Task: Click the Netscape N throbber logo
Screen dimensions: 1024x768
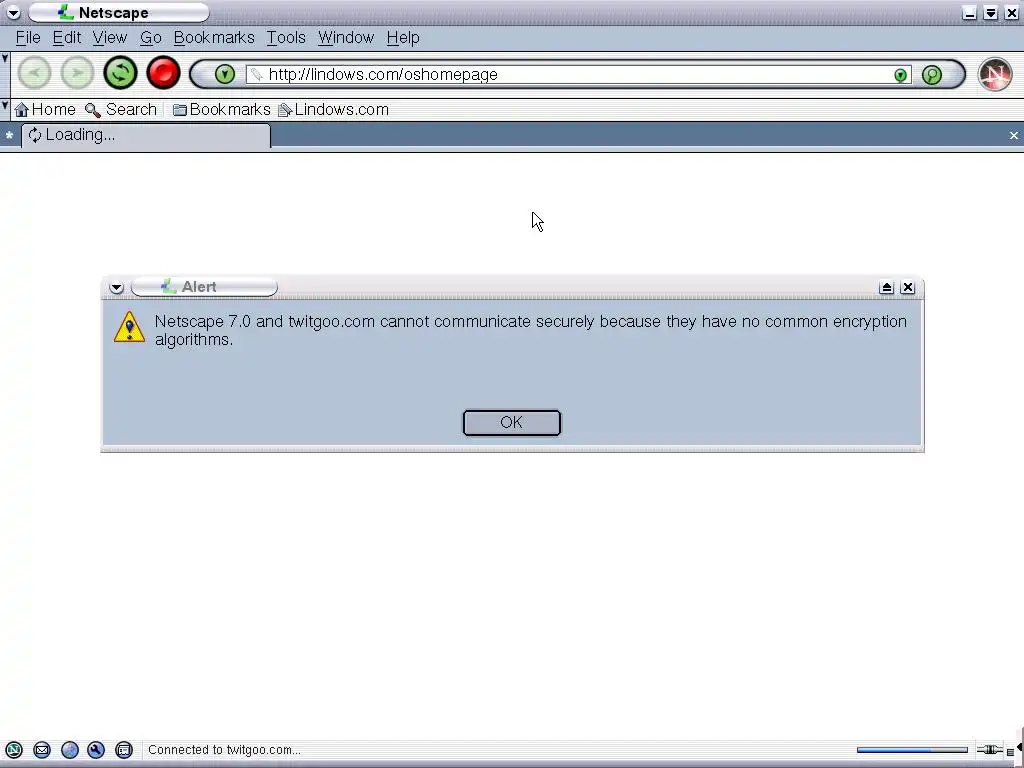Action: pyautogui.click(x=995, y=74)
